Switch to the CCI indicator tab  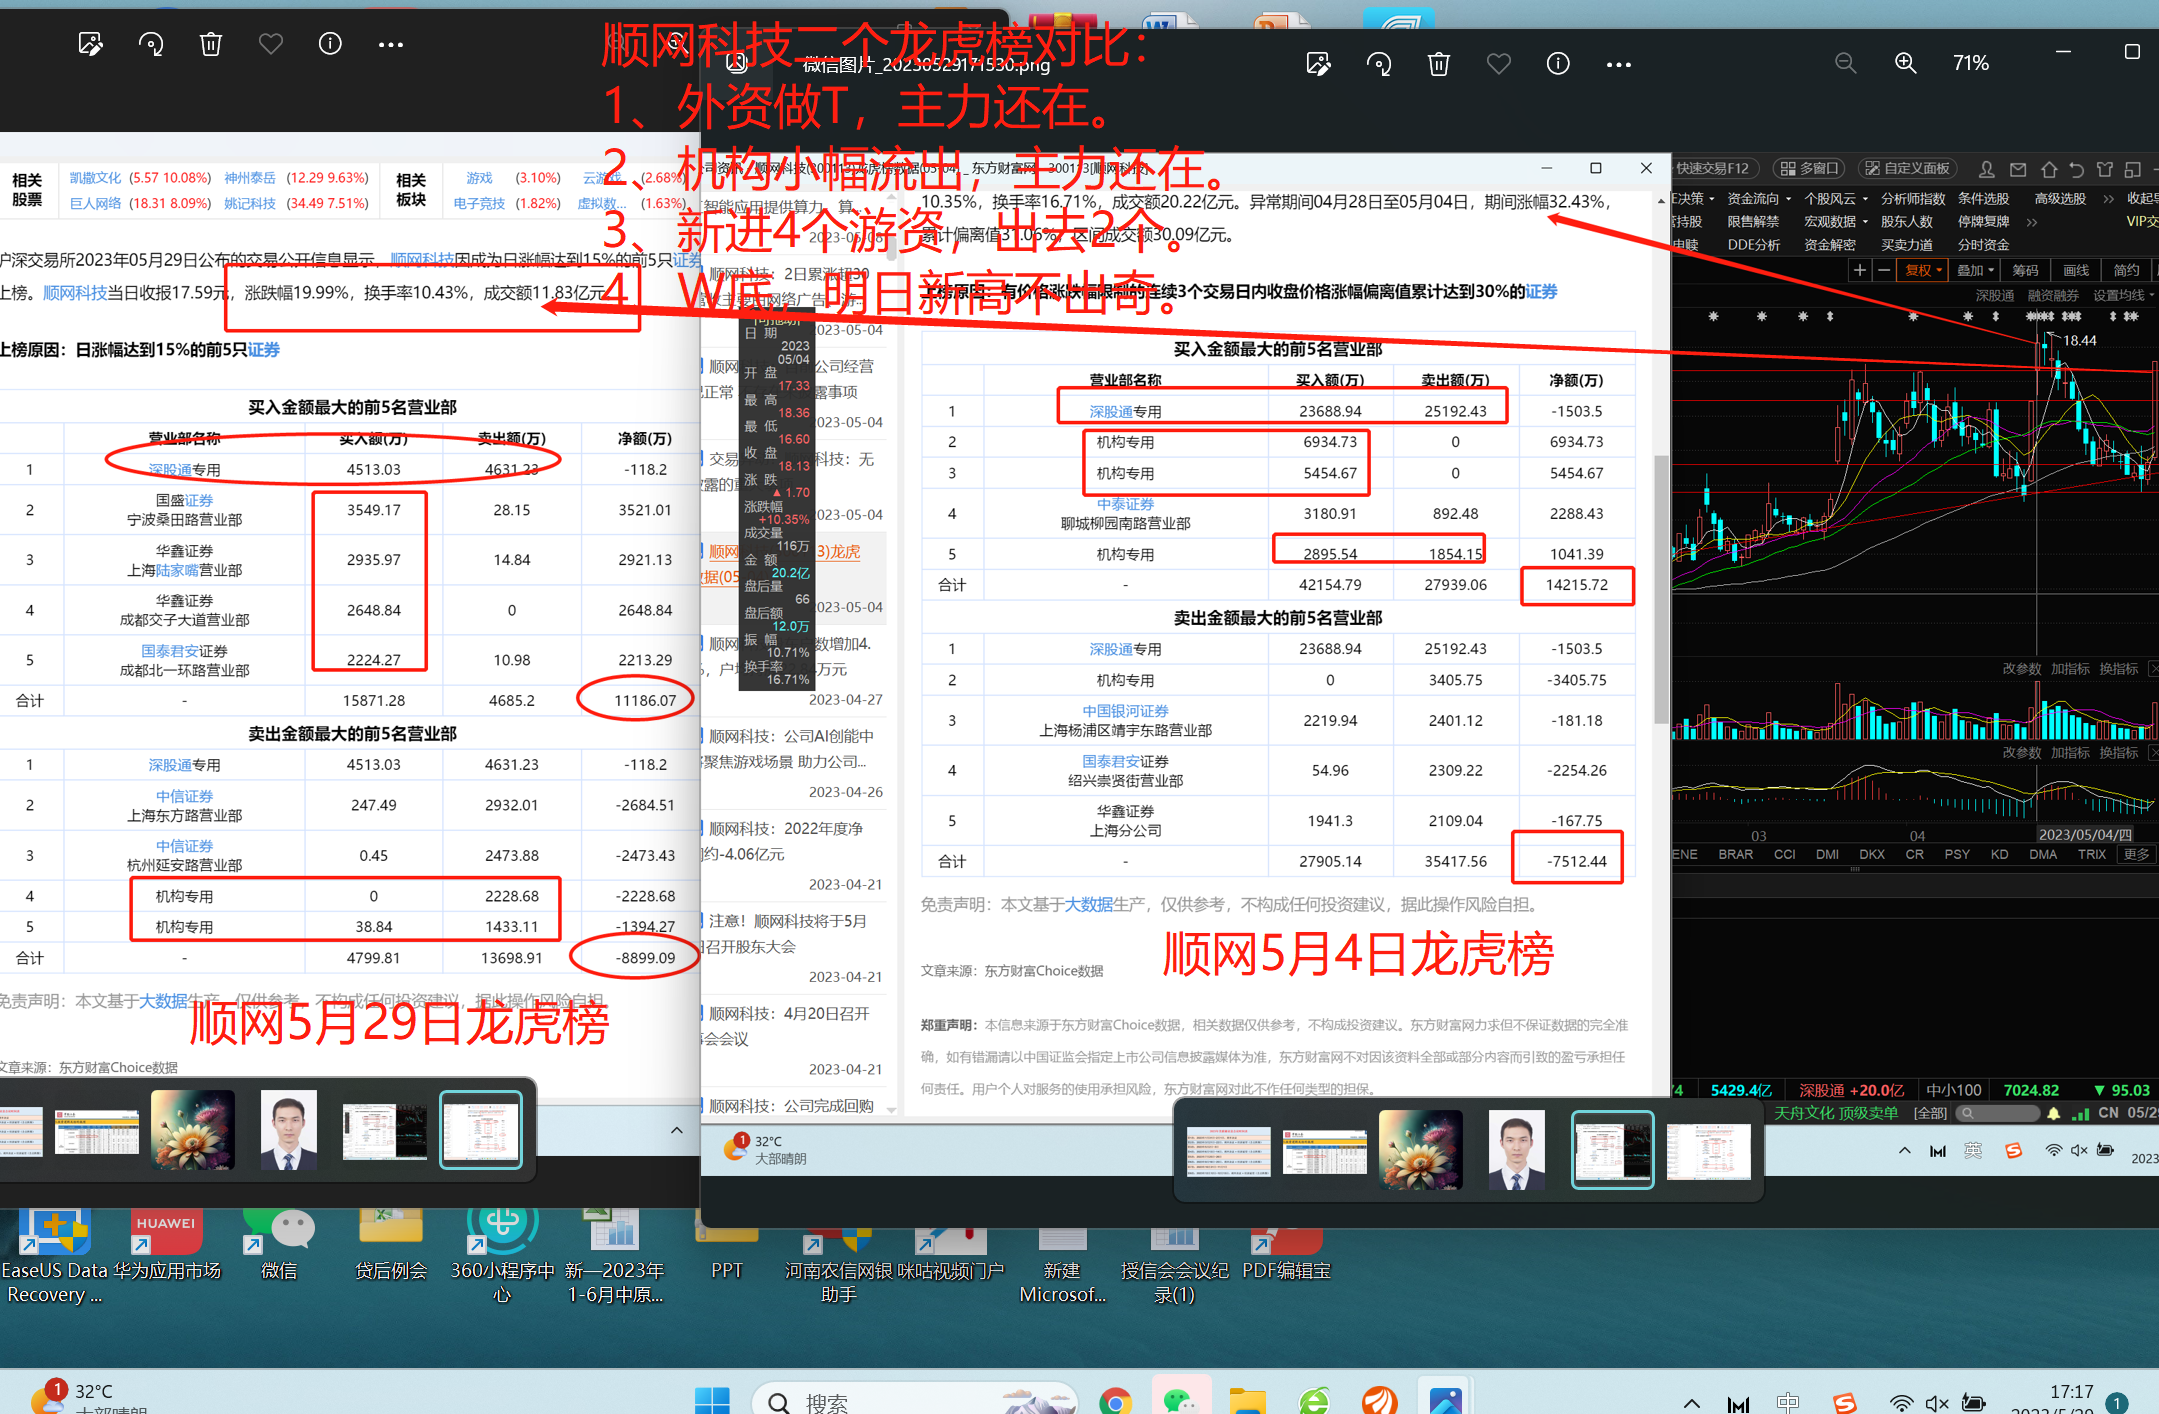tap(1784, 854)
